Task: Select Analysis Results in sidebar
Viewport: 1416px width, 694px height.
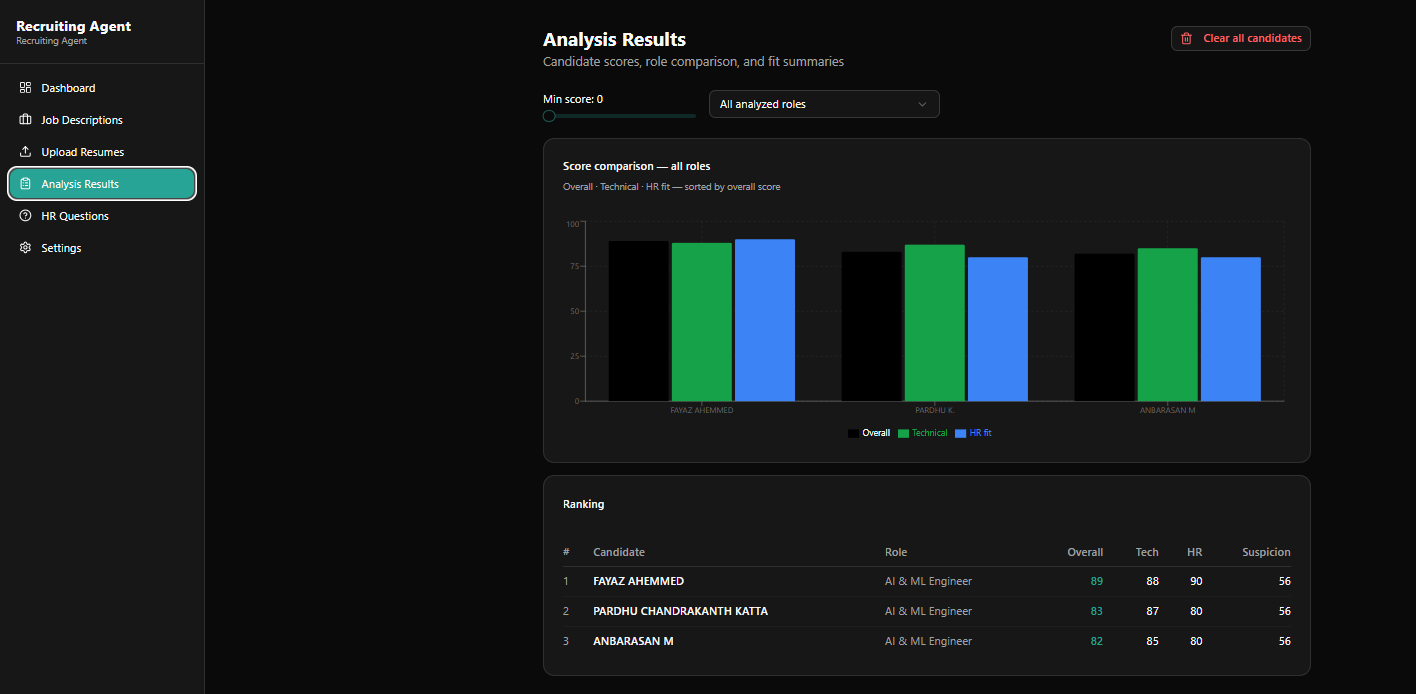Action: [102, 184]
